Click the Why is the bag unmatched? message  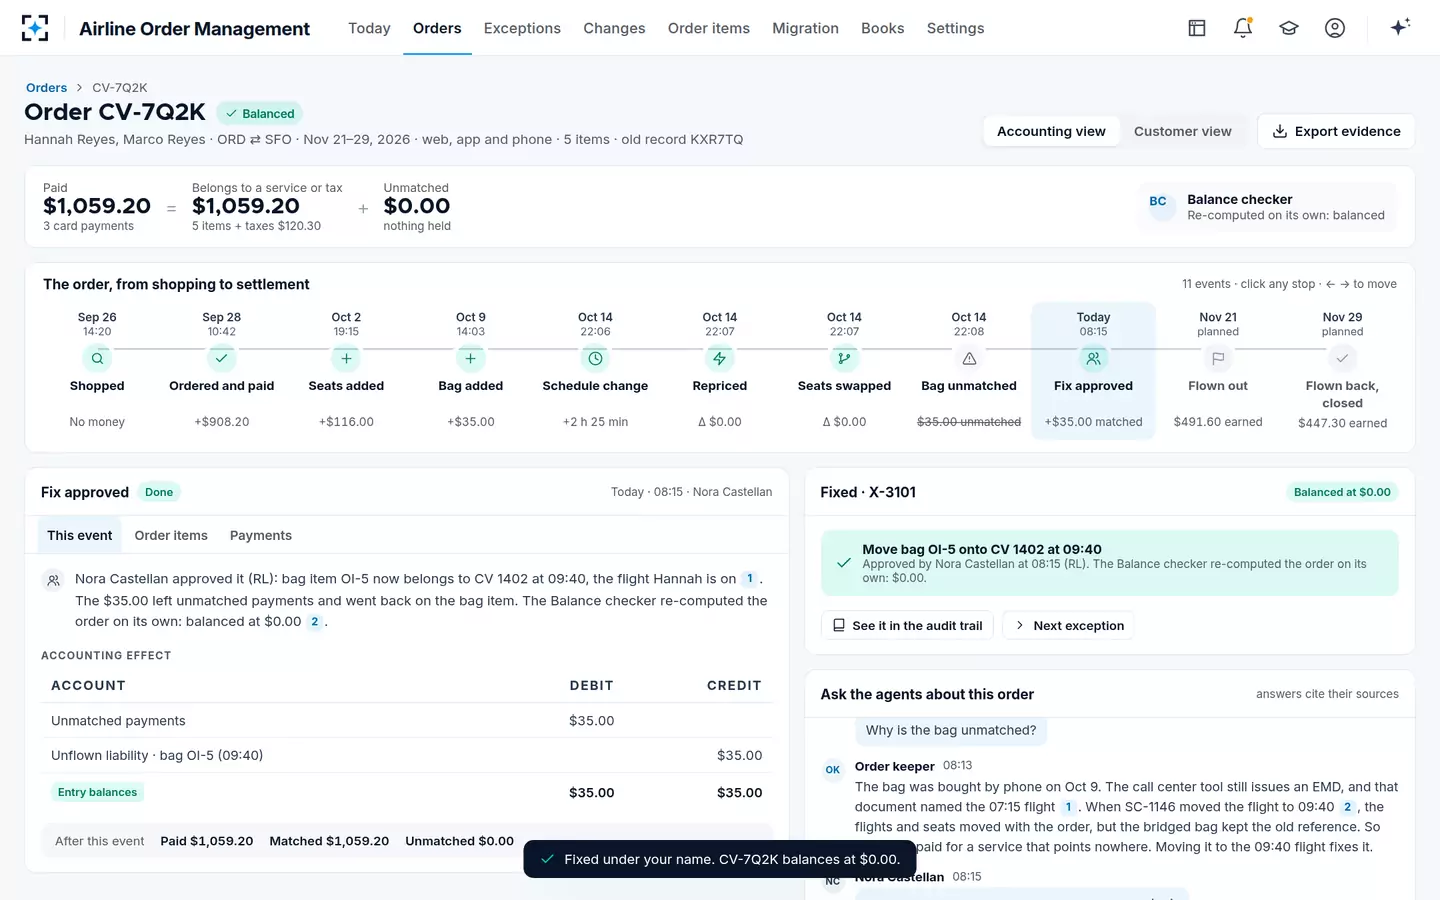pyautogui.click(x=951, y=730)
